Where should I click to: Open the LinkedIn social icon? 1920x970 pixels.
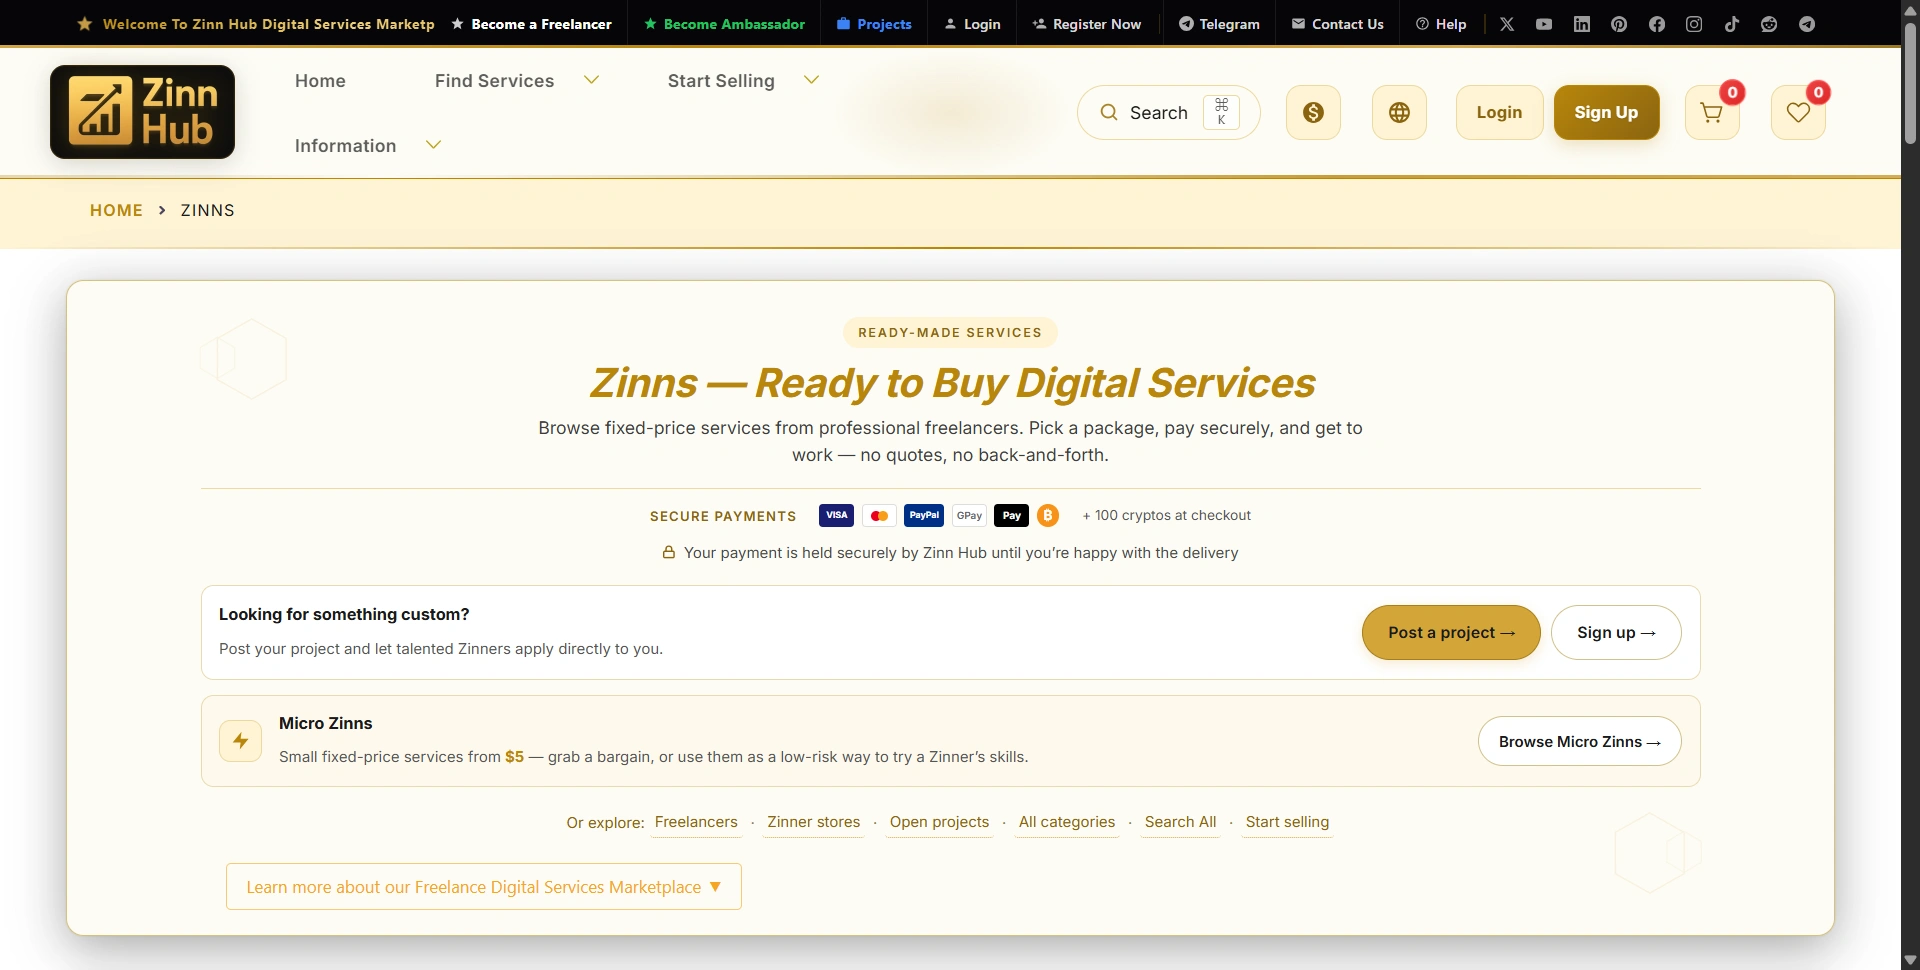click(1582, 24)
